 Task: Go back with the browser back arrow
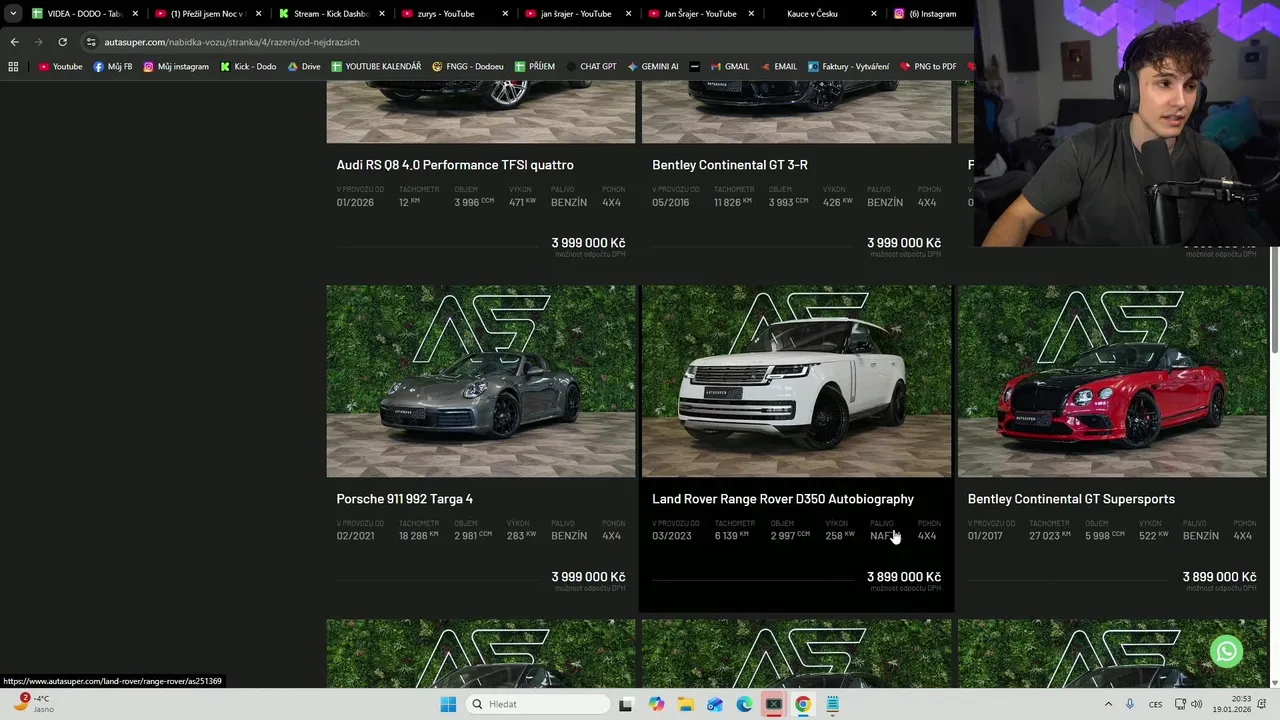tap(14, 42)
